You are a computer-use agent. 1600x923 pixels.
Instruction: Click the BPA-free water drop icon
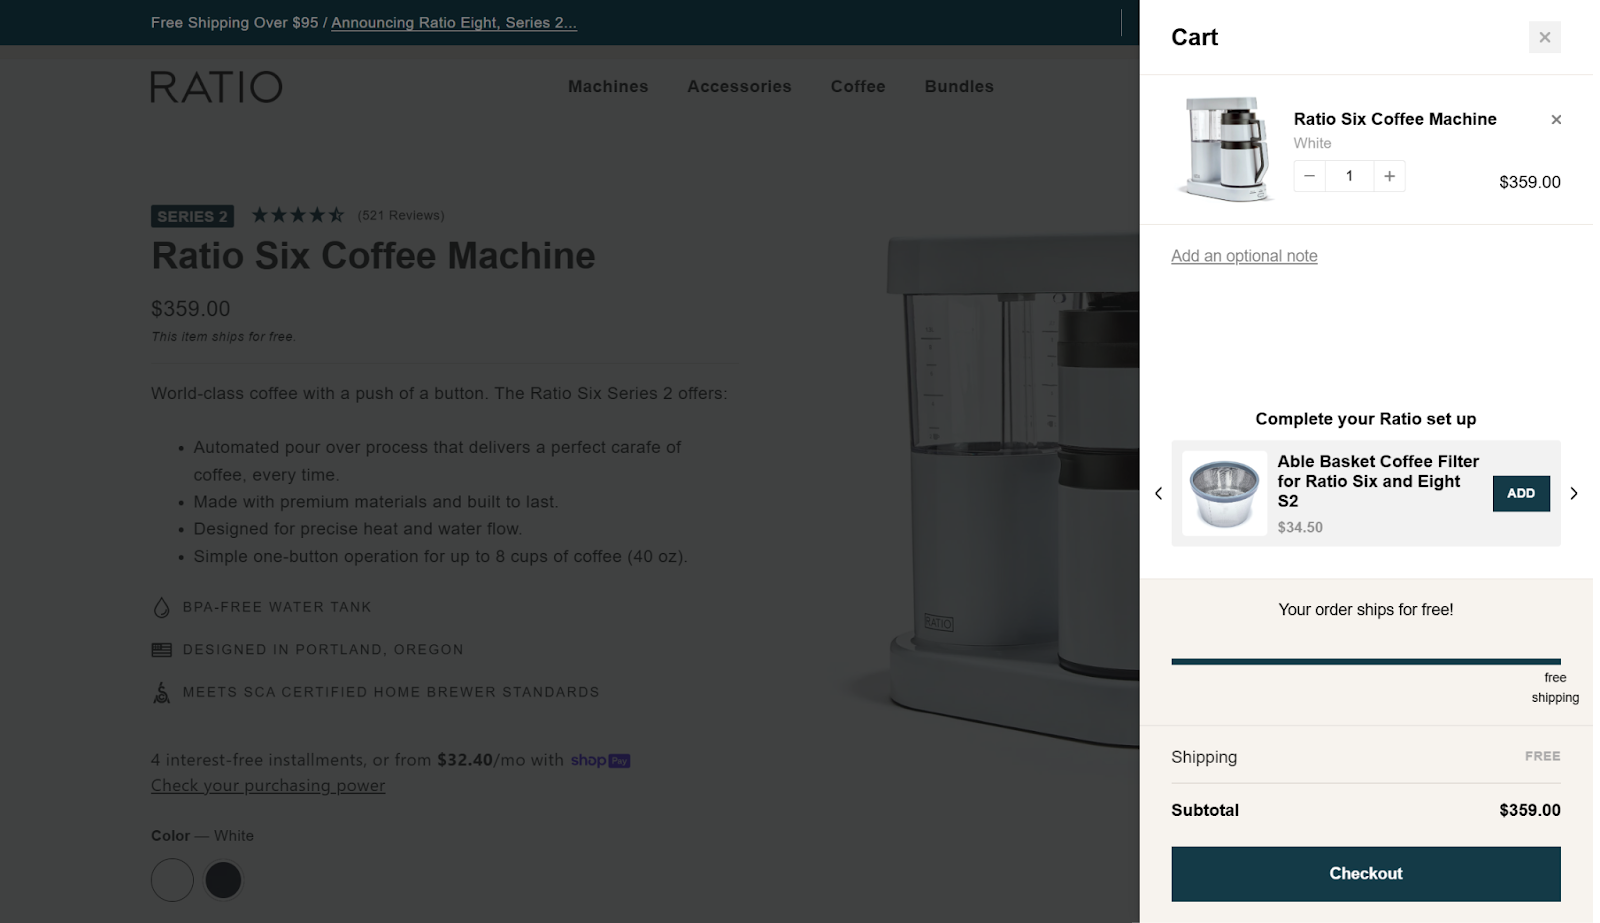[x=161, y=607]
